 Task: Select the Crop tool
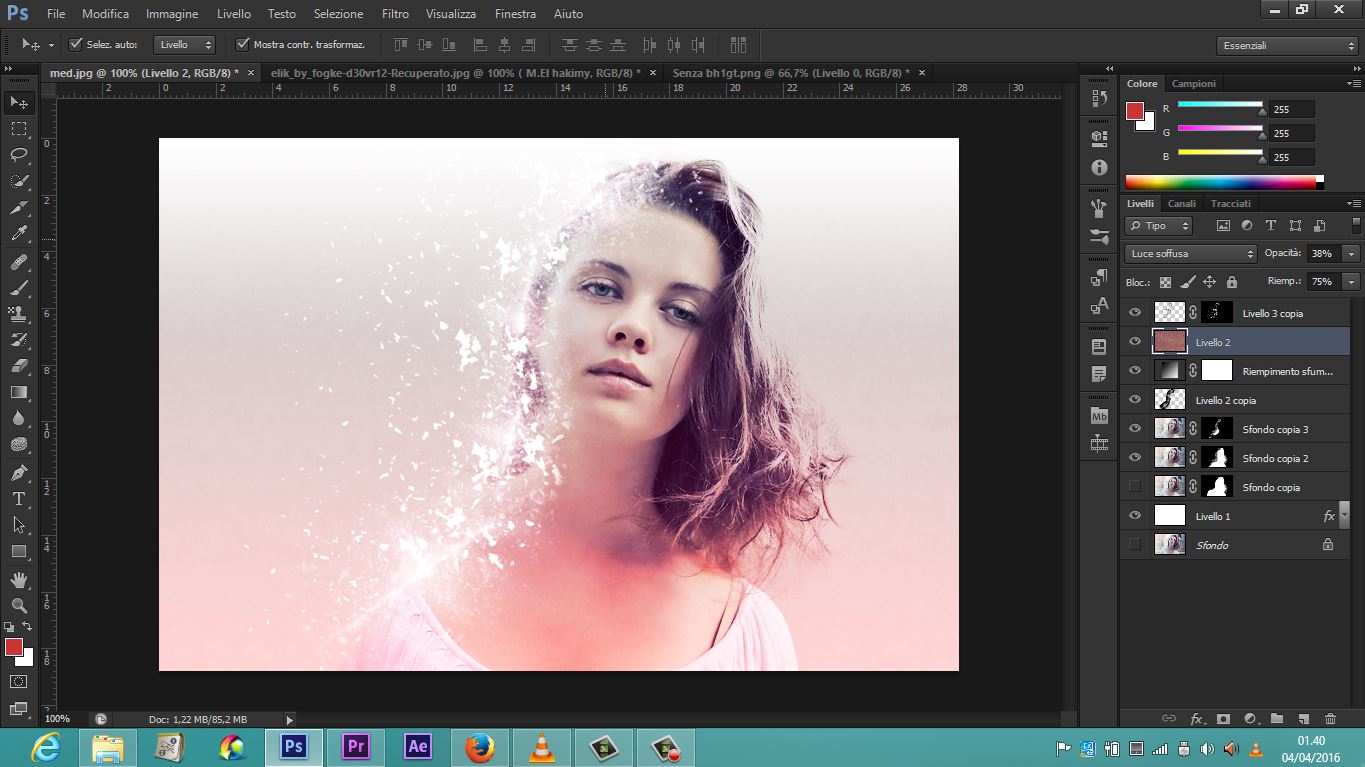coord(19,208)
